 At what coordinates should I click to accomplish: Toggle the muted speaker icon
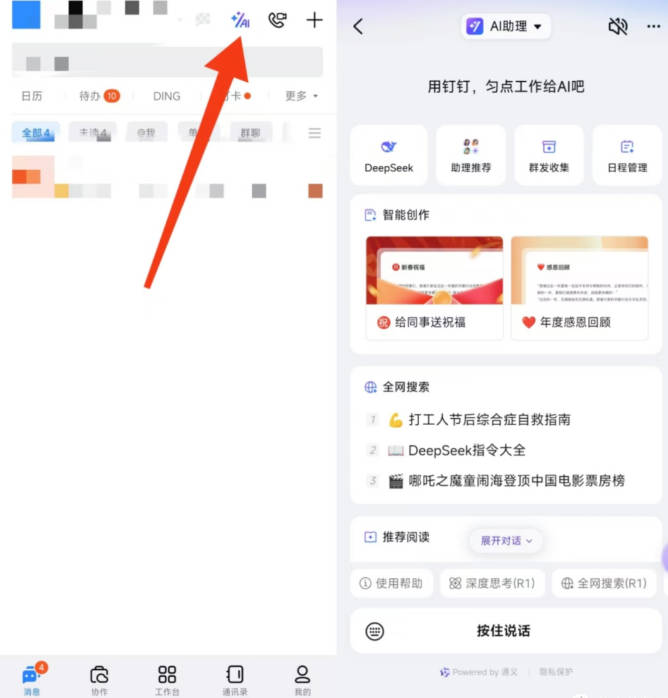(618, 27)
